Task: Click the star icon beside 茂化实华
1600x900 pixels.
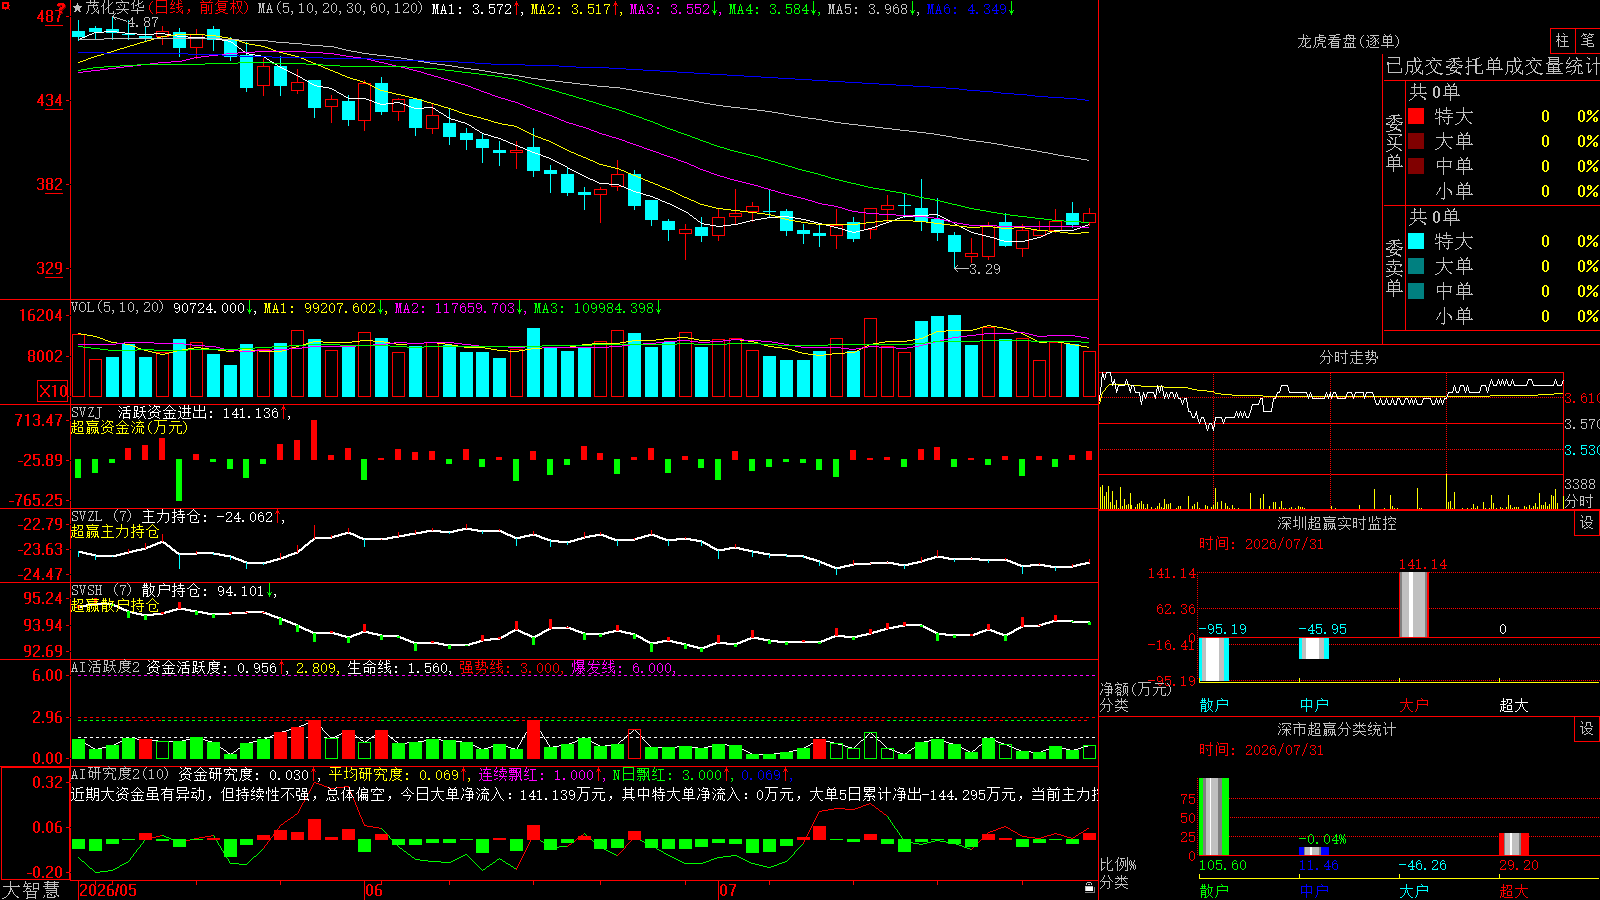Action: coord(77,8)
